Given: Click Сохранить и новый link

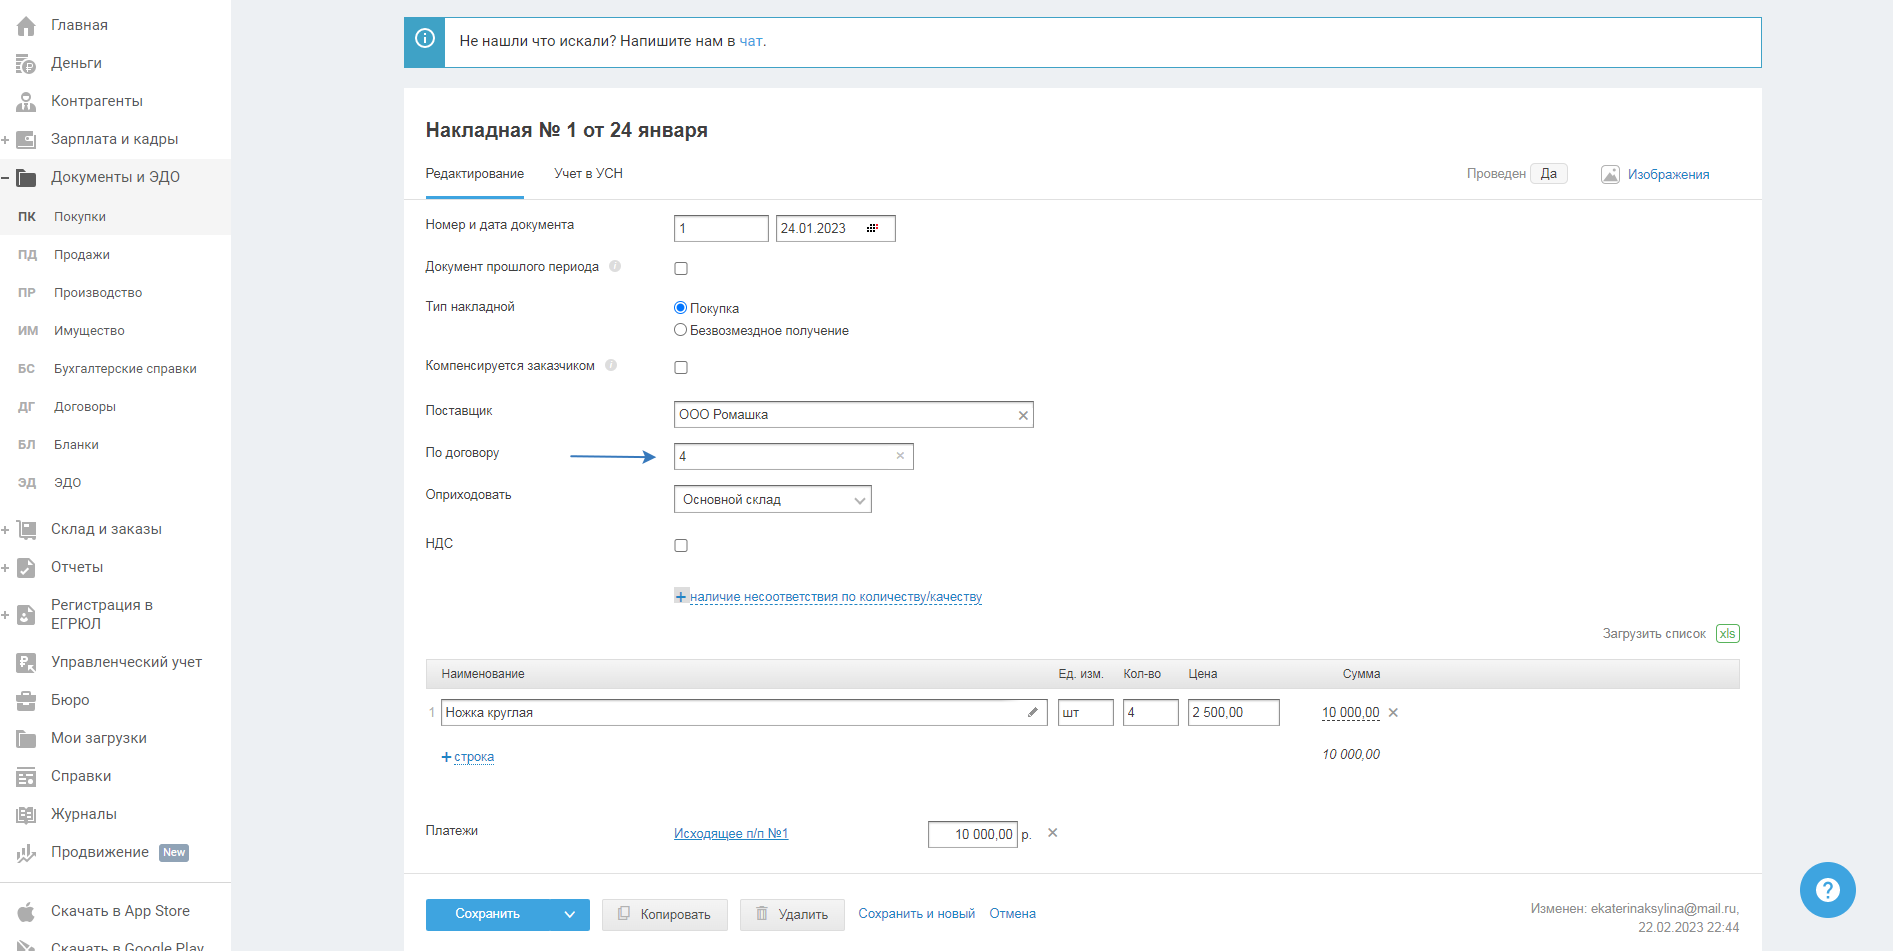Looking at the screenshot, I should (x=916, y=914).
